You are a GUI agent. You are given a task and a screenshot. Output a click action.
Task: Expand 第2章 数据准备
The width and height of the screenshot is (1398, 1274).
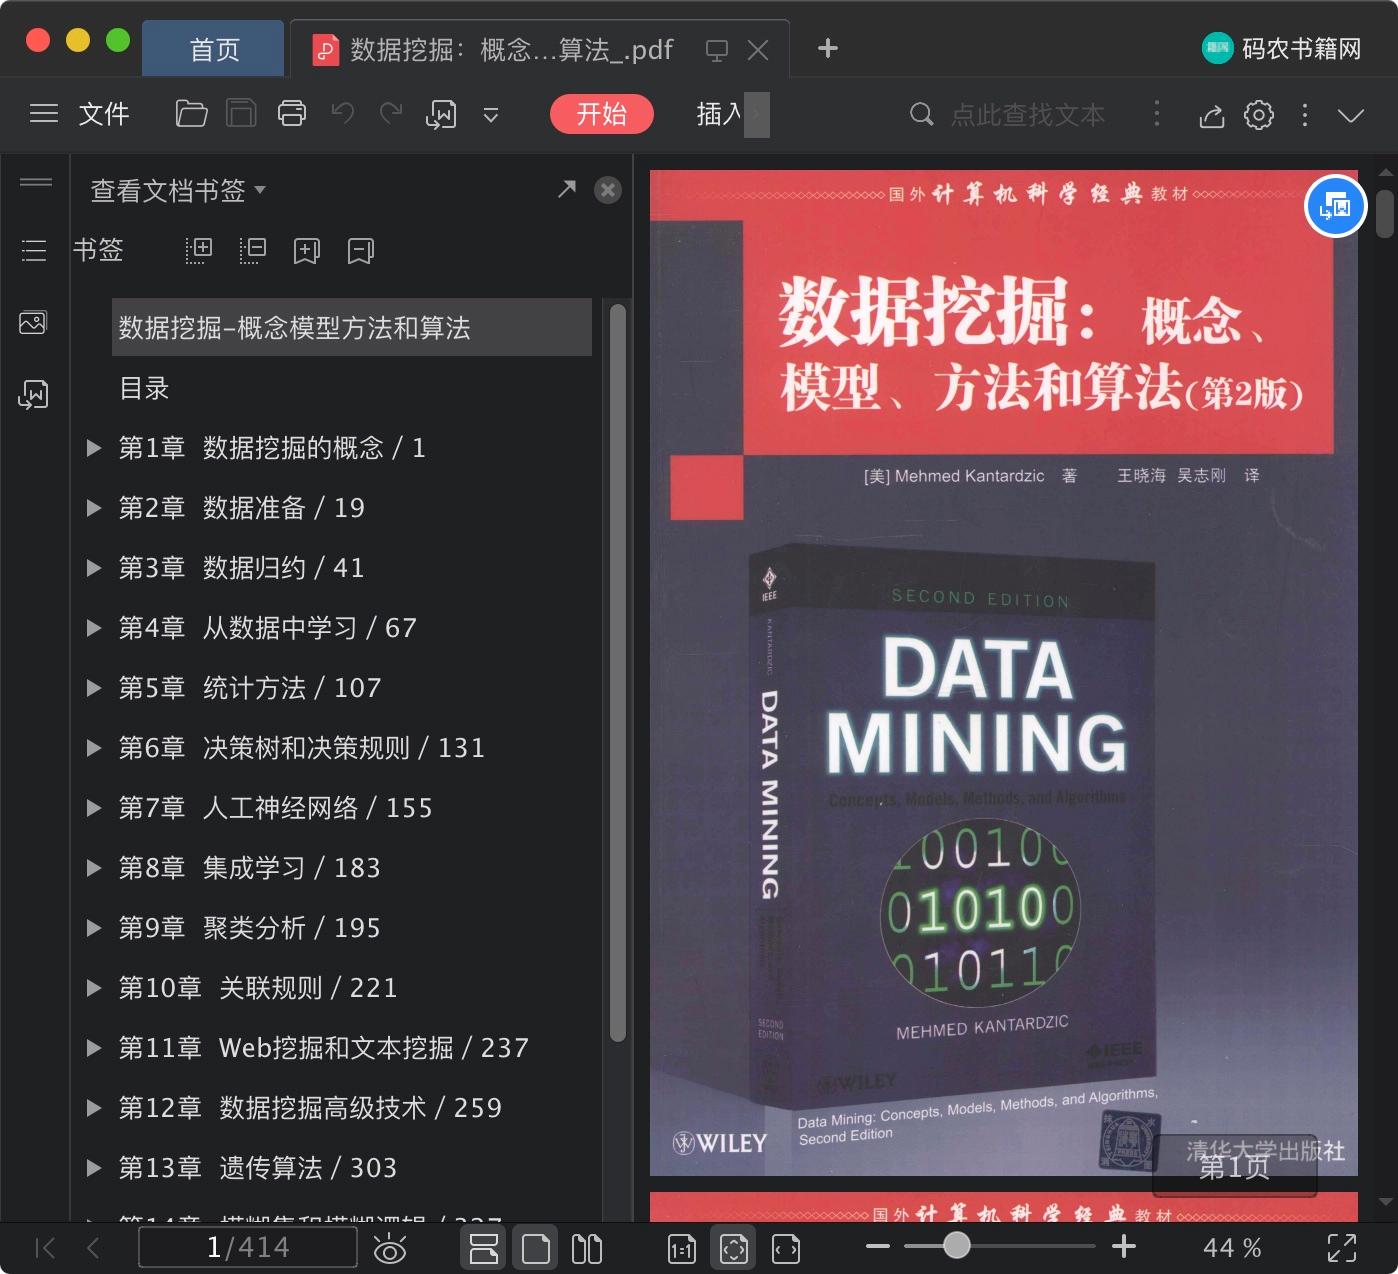94,508
